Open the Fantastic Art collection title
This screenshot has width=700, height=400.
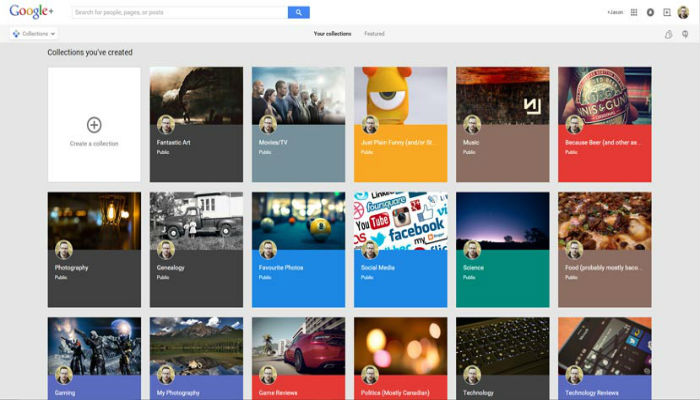tap(174, 142)
